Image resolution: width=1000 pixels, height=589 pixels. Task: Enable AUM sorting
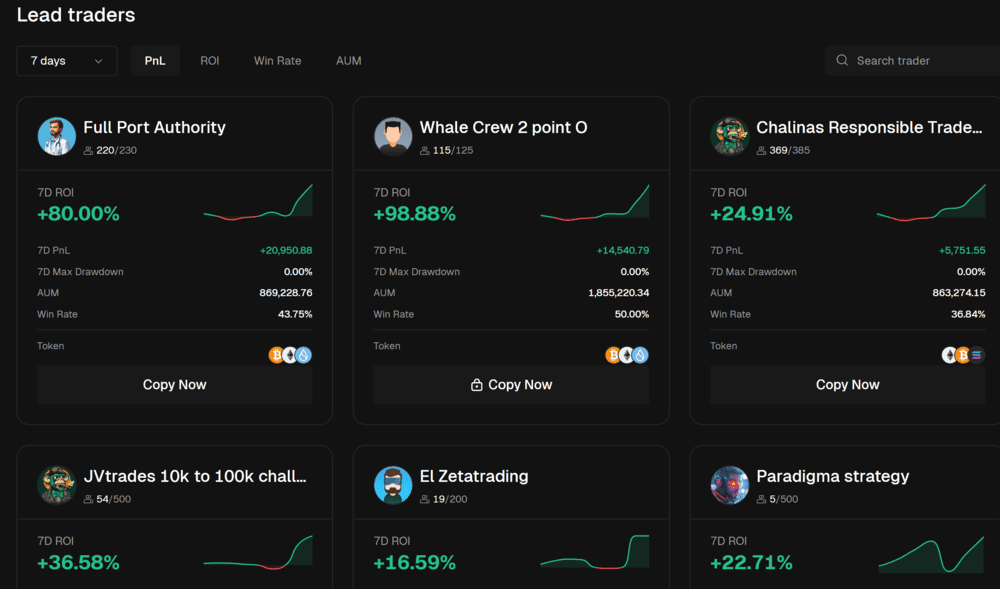click(x=348, y=60)
